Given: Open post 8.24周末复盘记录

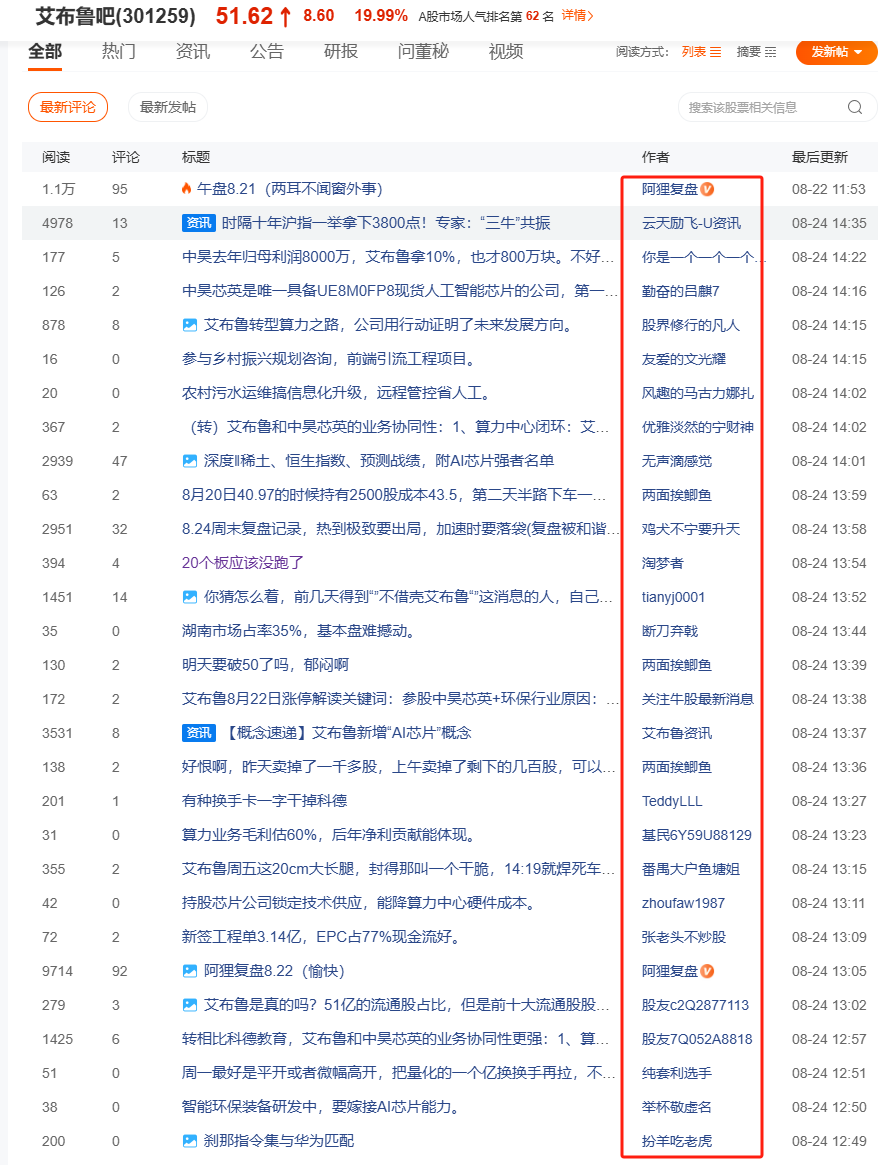Looking at the screenshot, I should [x=400, y=529].
